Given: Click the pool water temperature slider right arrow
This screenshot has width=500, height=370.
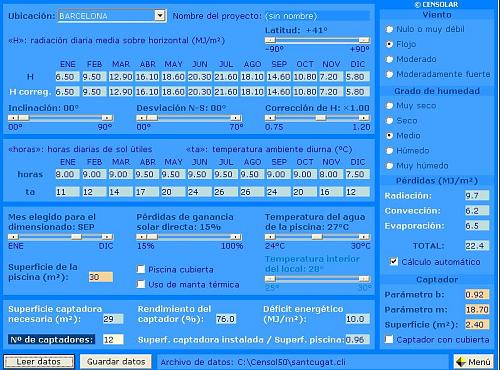Looking at the screenshot, I should pos(364,237).
